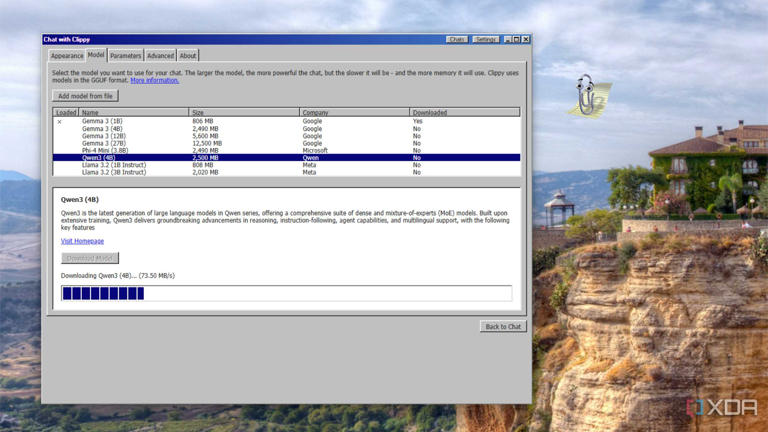This screenshot has height=432, width=768.
Task: Click the 5,600 MB size cell
Action: pos(205,136)
